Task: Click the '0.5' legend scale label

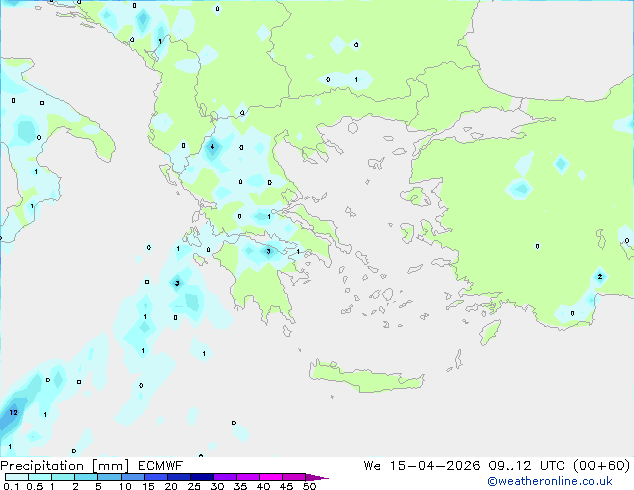Action: coord(35,486)
